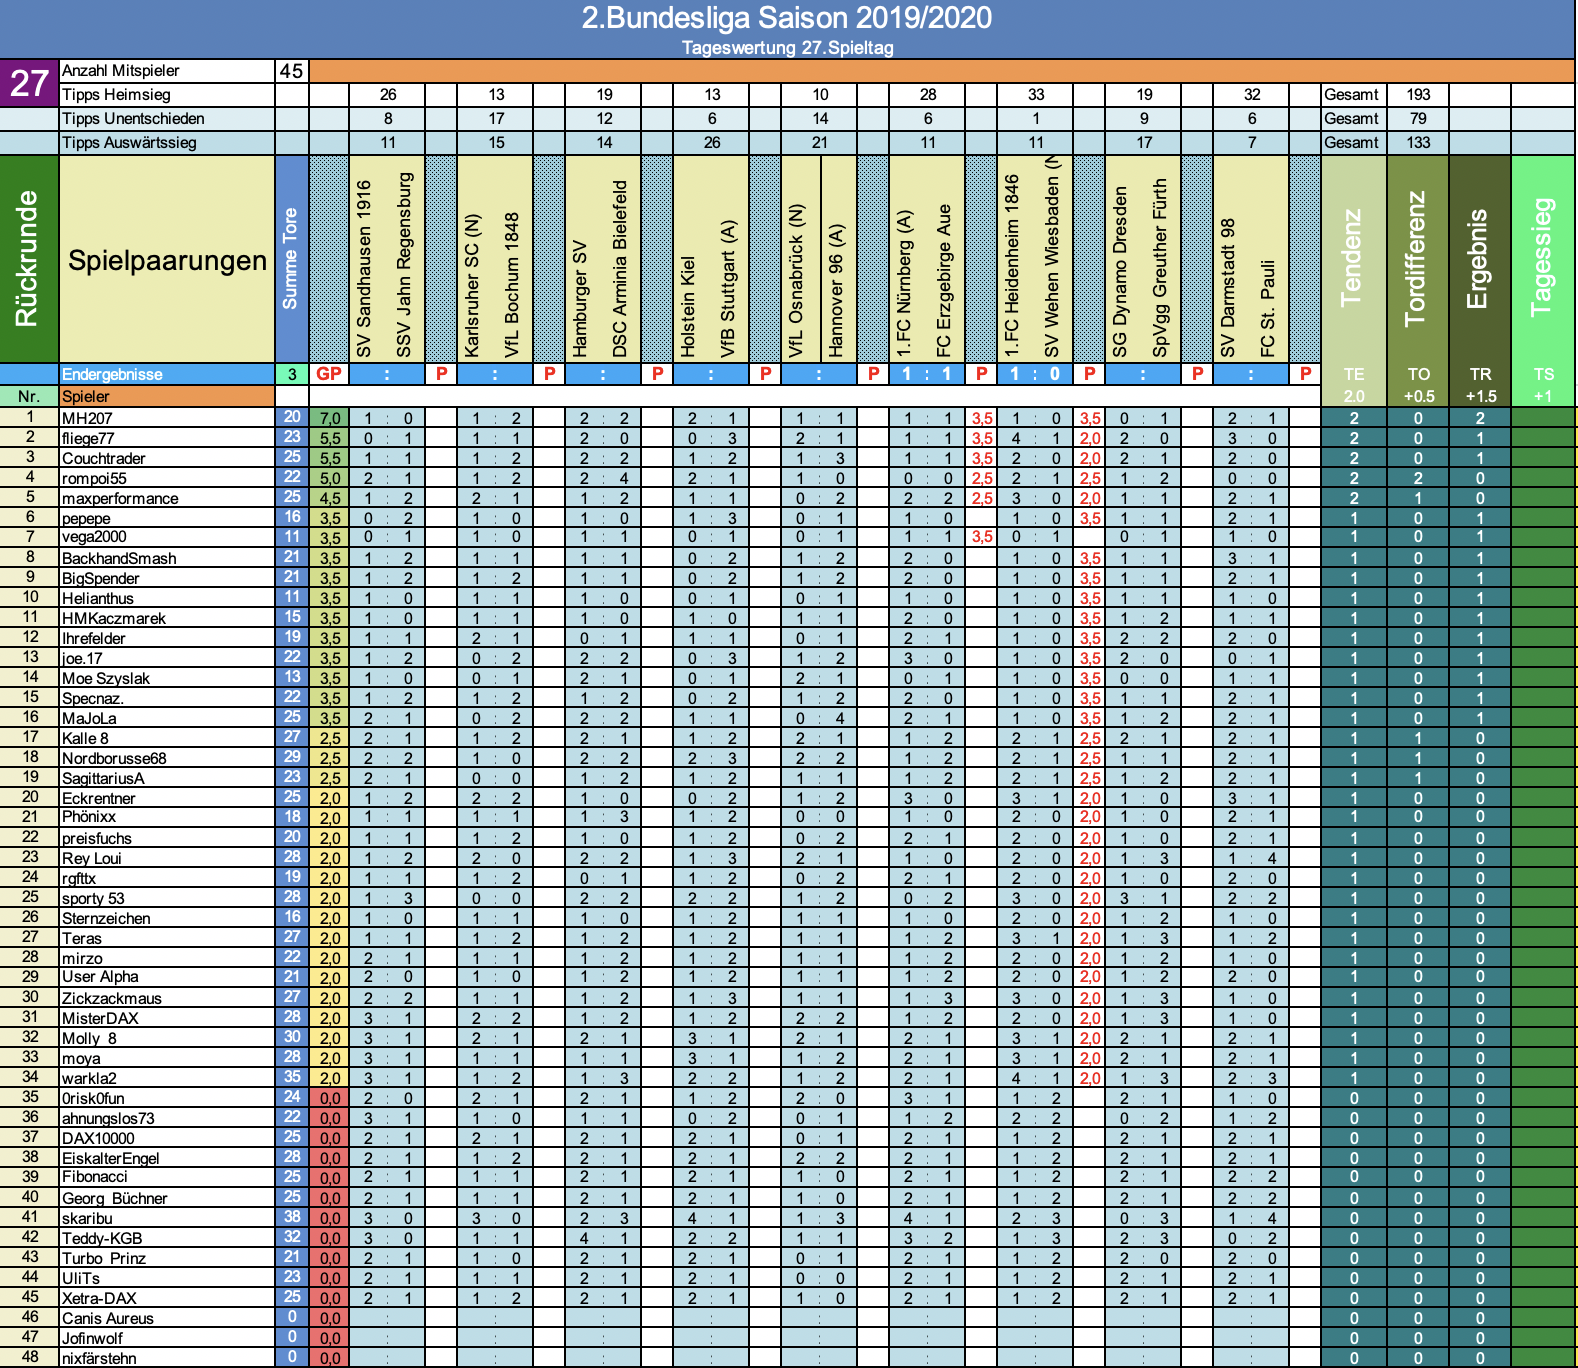
Task: Select the orange 'Spieler' header cell
Action: point(167,396)
